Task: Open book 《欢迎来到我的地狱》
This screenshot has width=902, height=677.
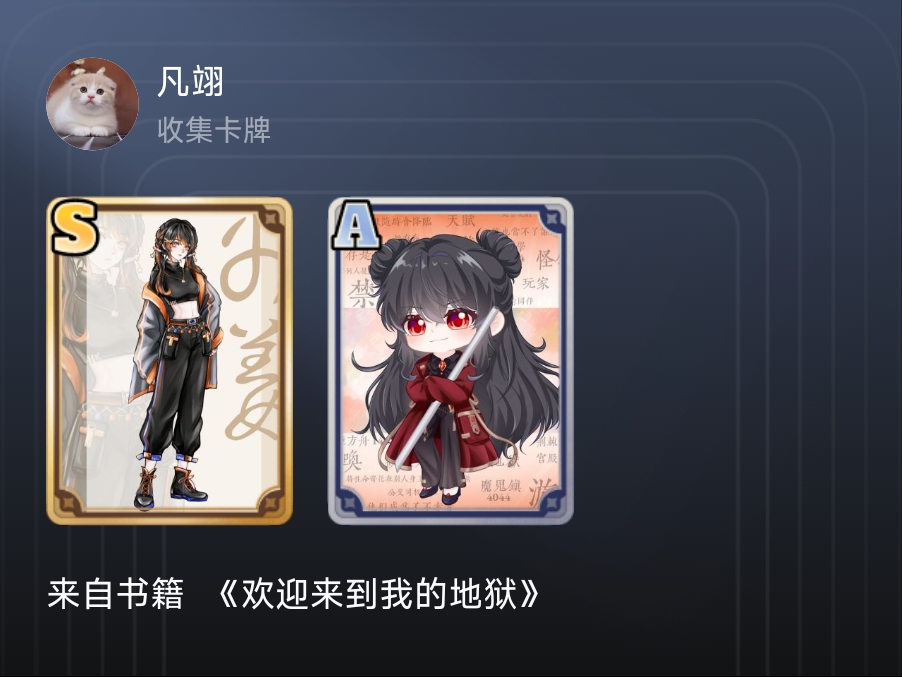Action: pyautogui.click(x=379, y=594)
